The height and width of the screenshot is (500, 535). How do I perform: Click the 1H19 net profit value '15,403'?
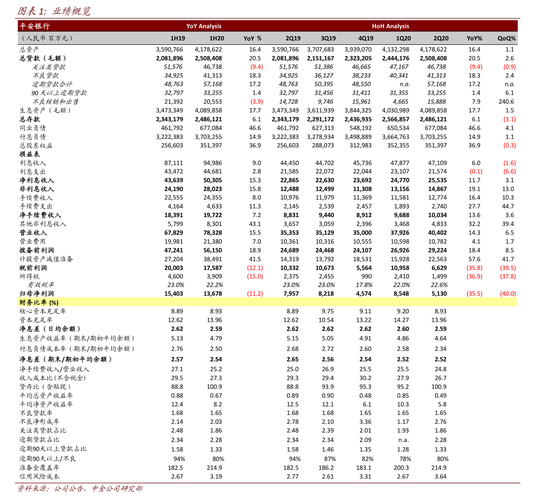[x=174, y=294]
